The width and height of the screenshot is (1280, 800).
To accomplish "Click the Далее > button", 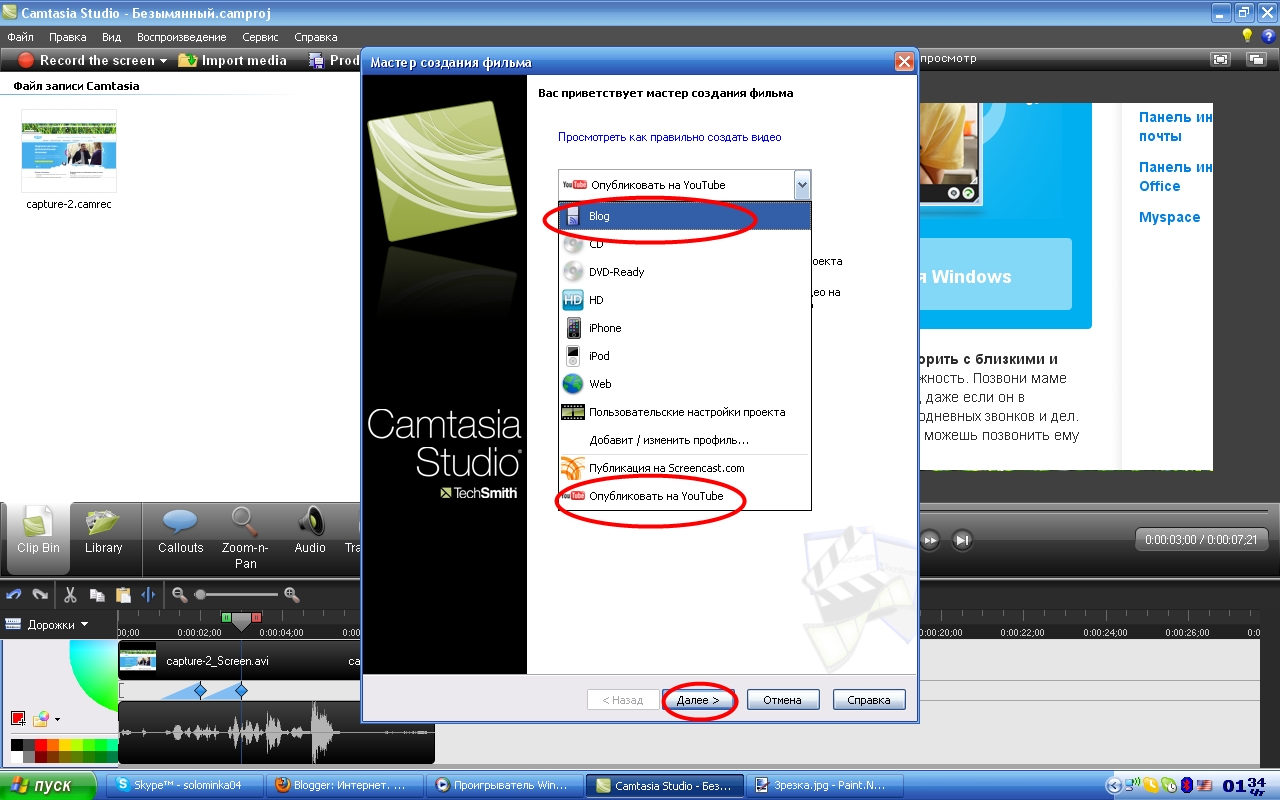I will (697, 700).
